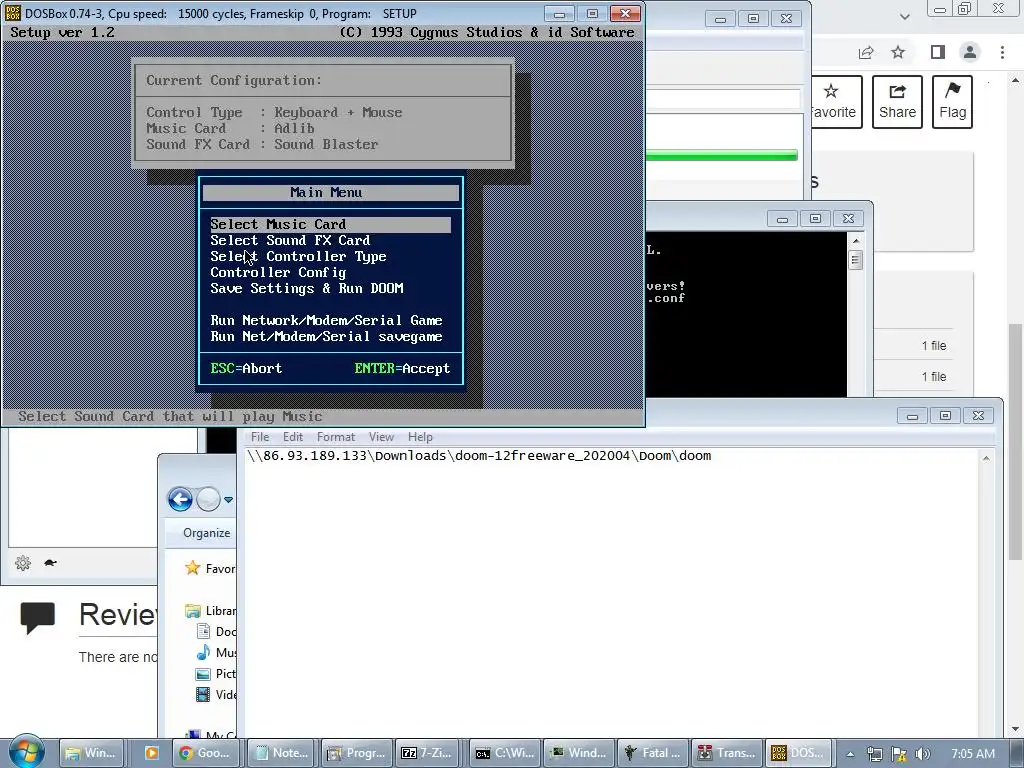Click ENTER=Accept label in setup menu

point(402,368)
